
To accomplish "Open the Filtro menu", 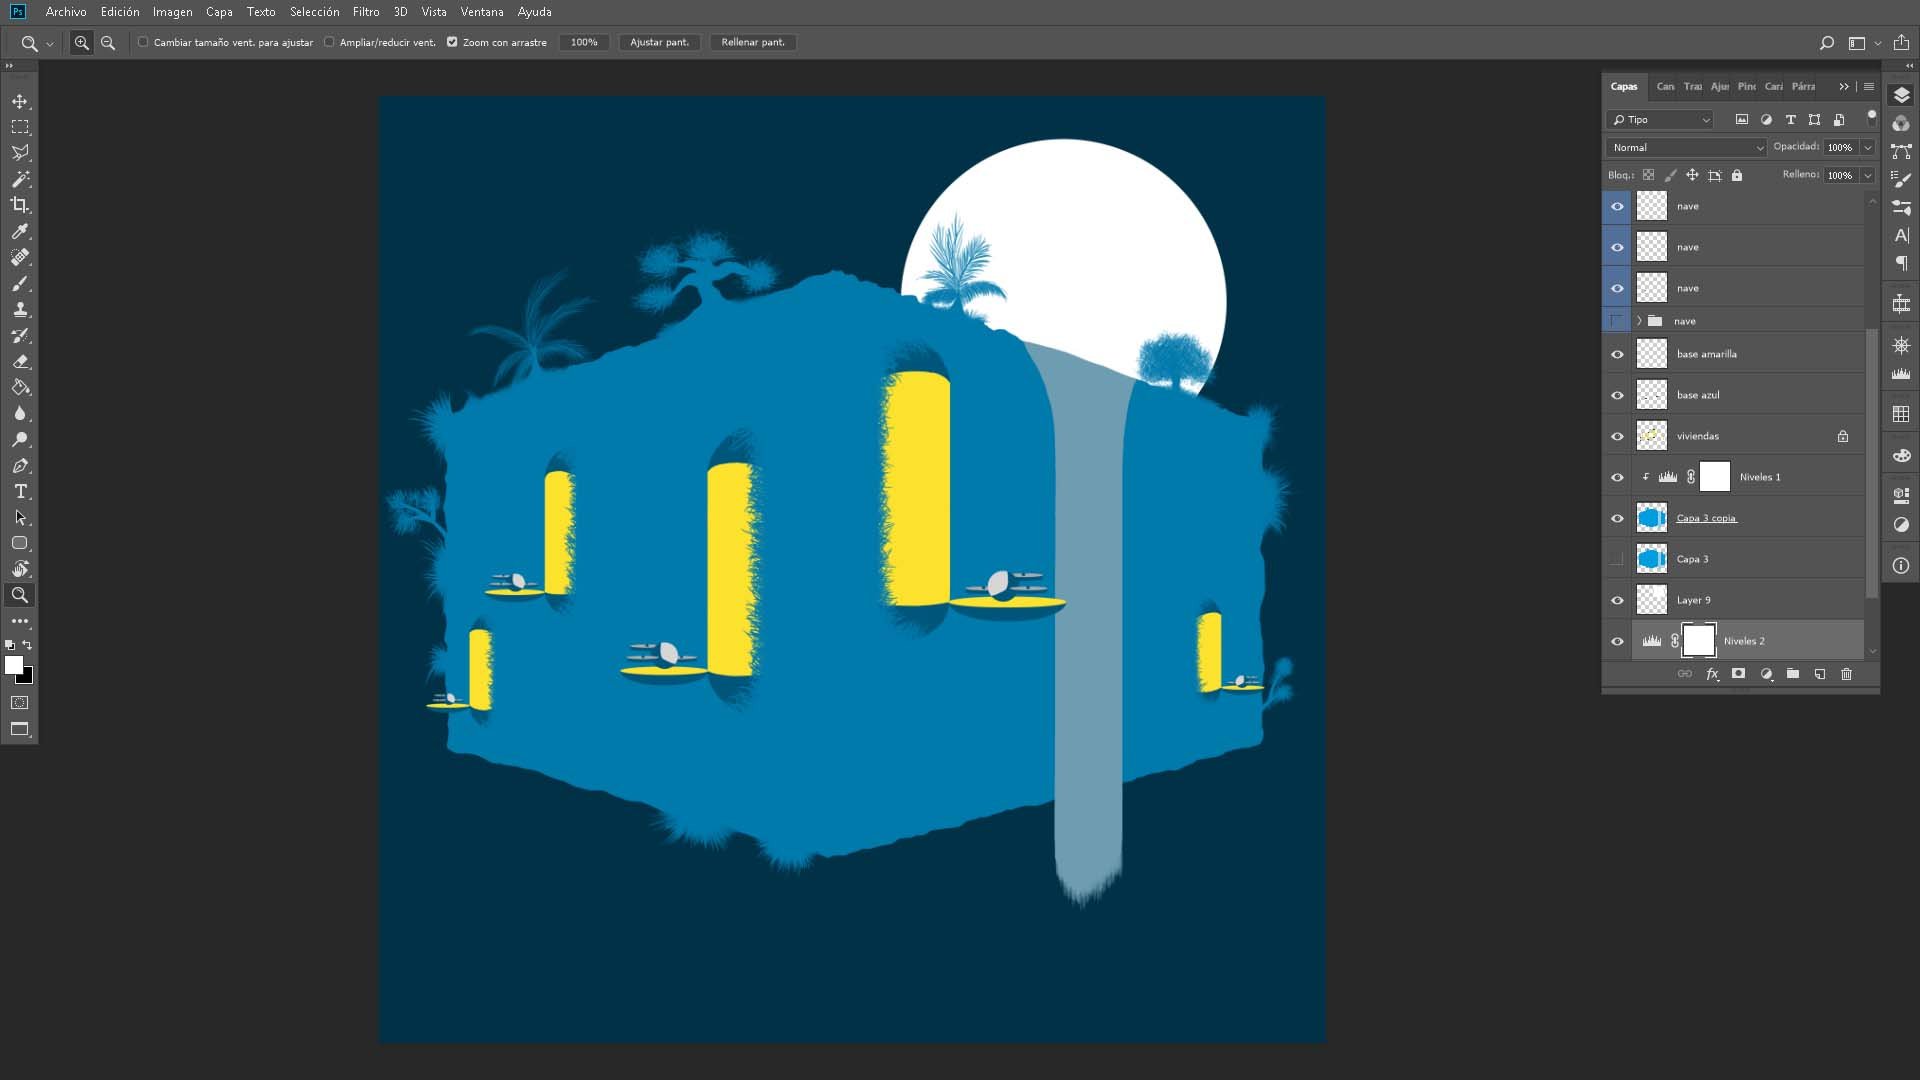I will tap(366, 12).
